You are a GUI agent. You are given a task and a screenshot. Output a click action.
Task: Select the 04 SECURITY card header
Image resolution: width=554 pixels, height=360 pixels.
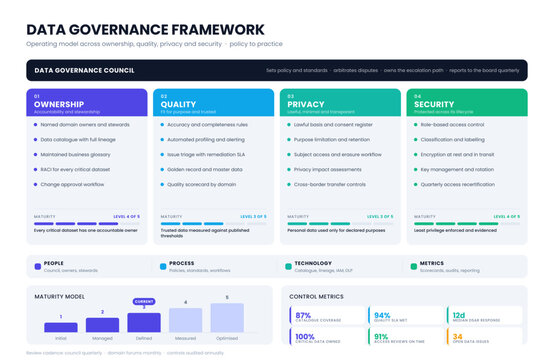(x=467, y=102)
